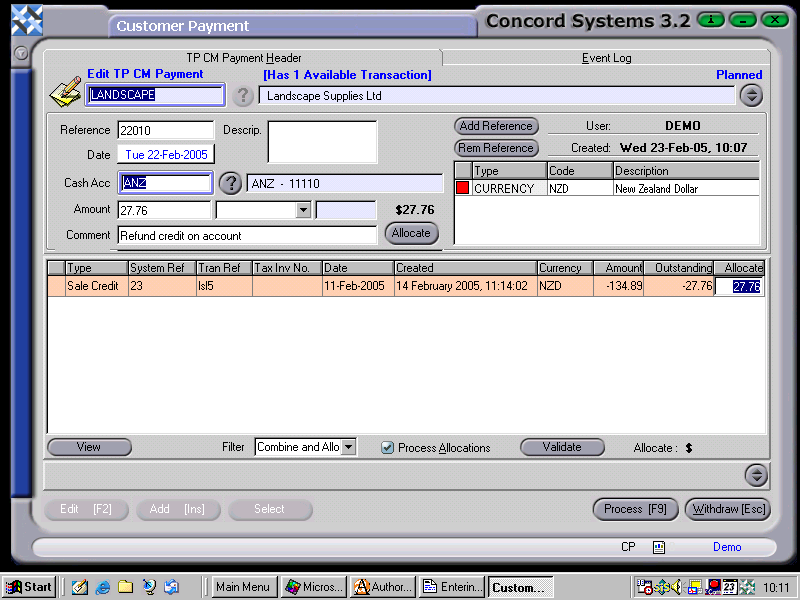Screen dimensions: 800x600
Task: Open the dropdown beside Landscape Supplies Ltd
Action: click(751, 95)
